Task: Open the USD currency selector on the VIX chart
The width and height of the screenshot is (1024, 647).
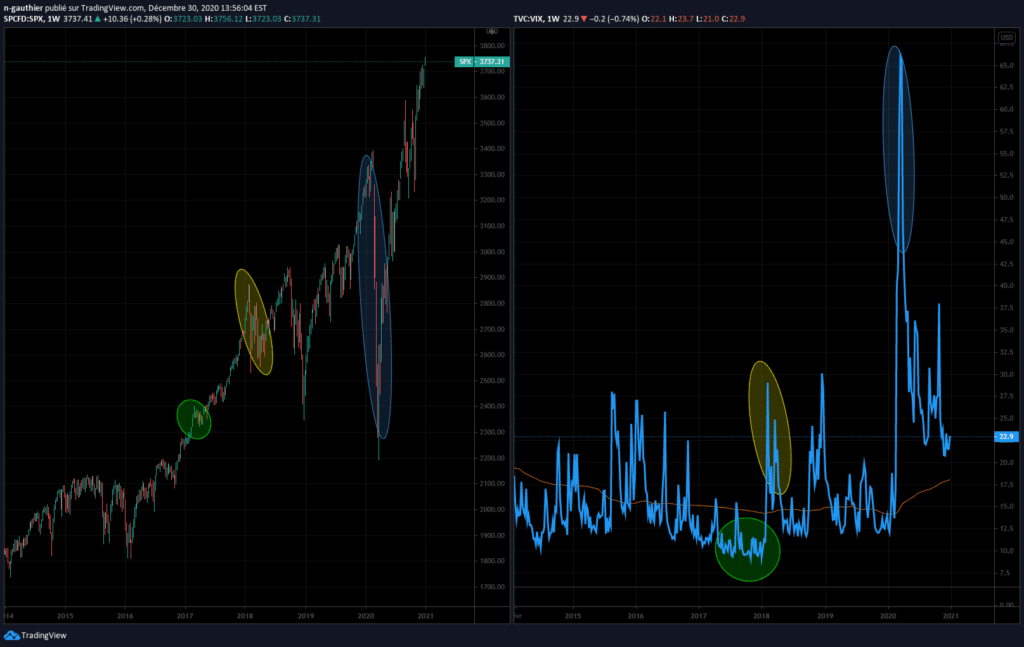Action: pyautogui.click(x=1006, y=38)
